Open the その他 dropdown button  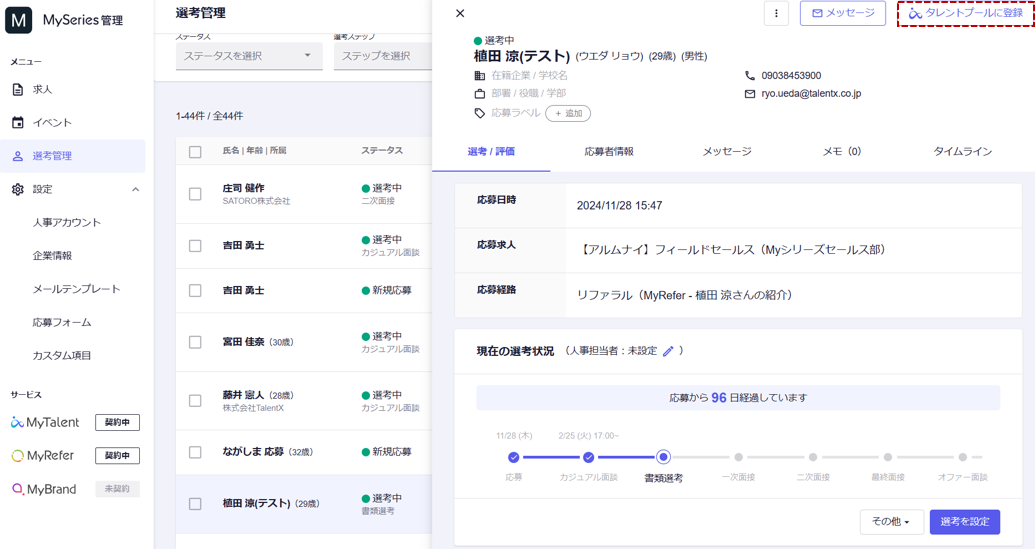(890, 522)
